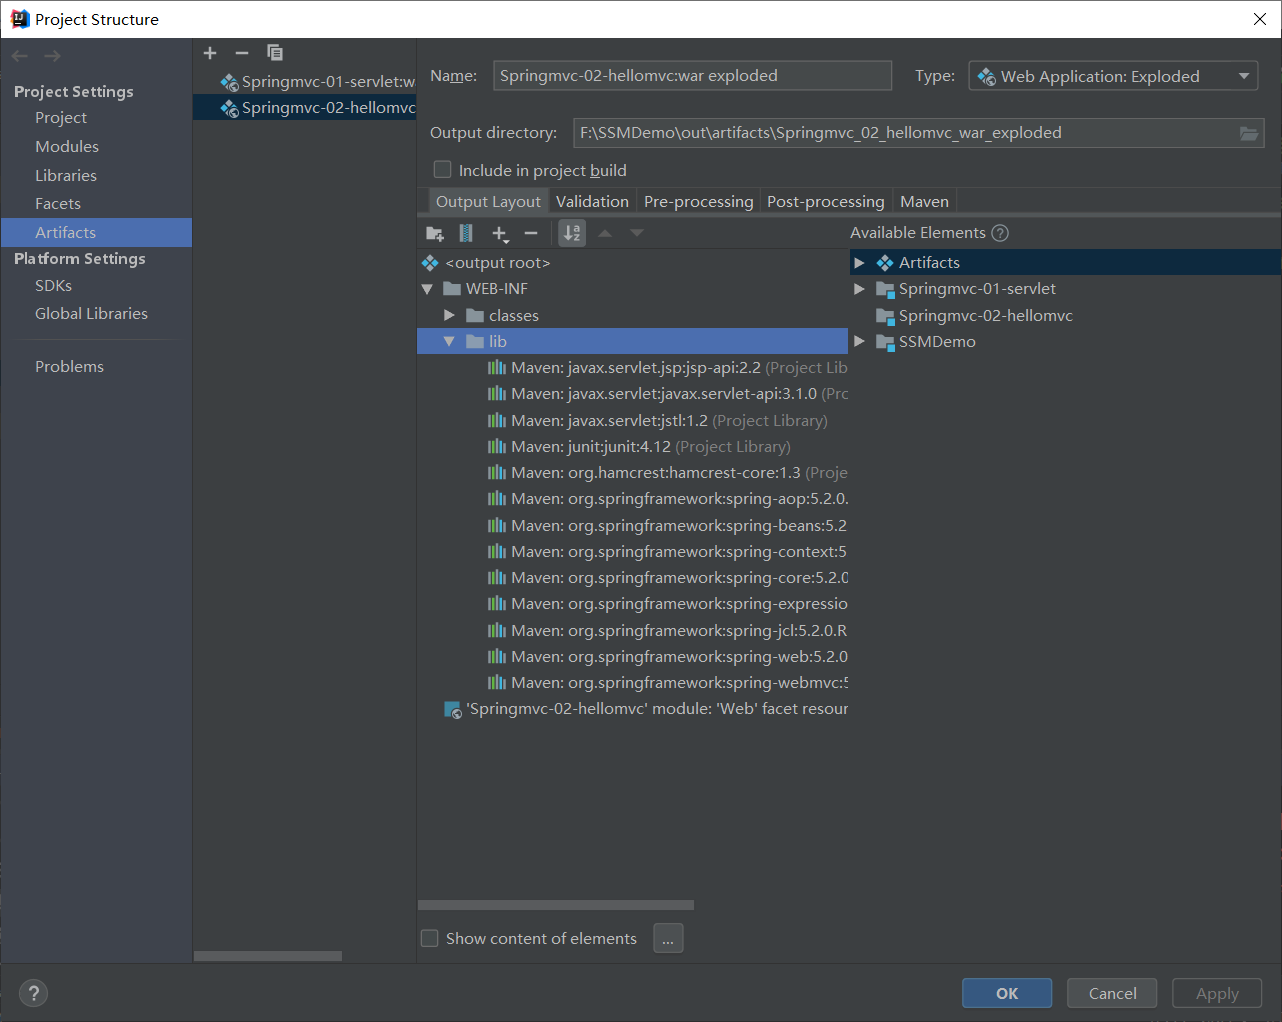Open Libraries settings page

[66, 176]
